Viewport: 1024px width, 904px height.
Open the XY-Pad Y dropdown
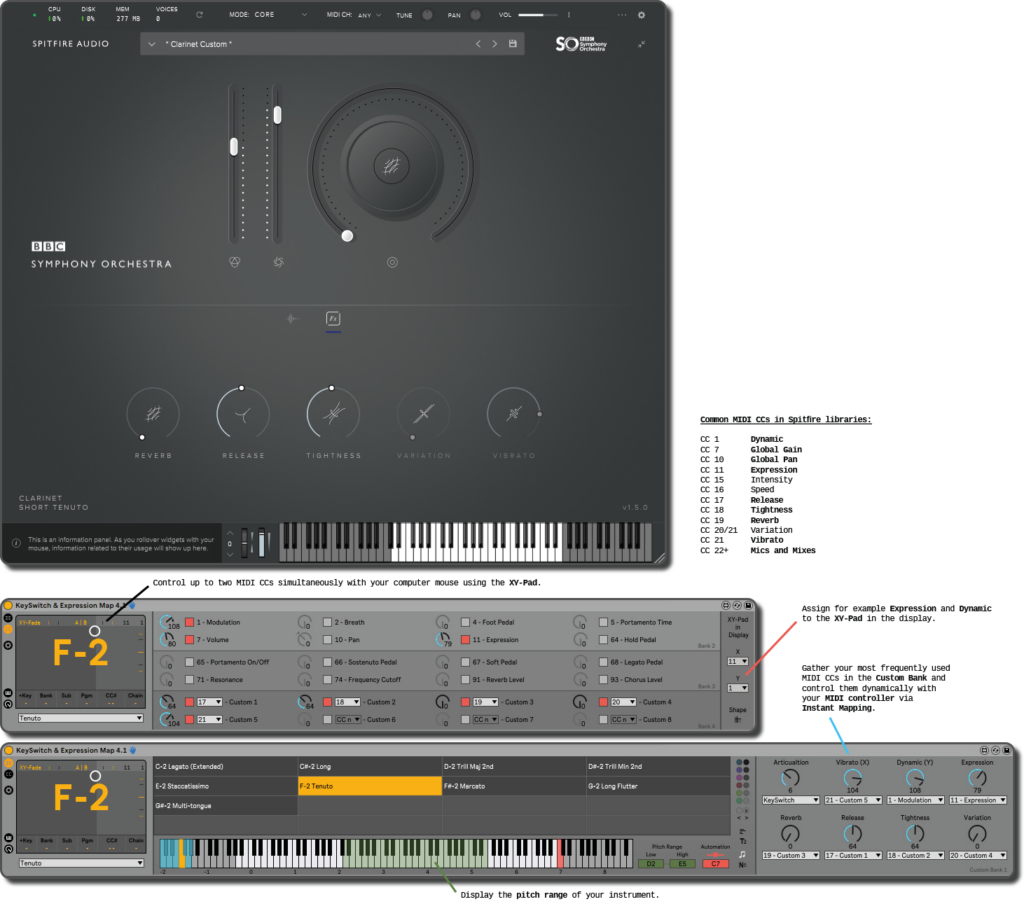[x=737, y=688]
